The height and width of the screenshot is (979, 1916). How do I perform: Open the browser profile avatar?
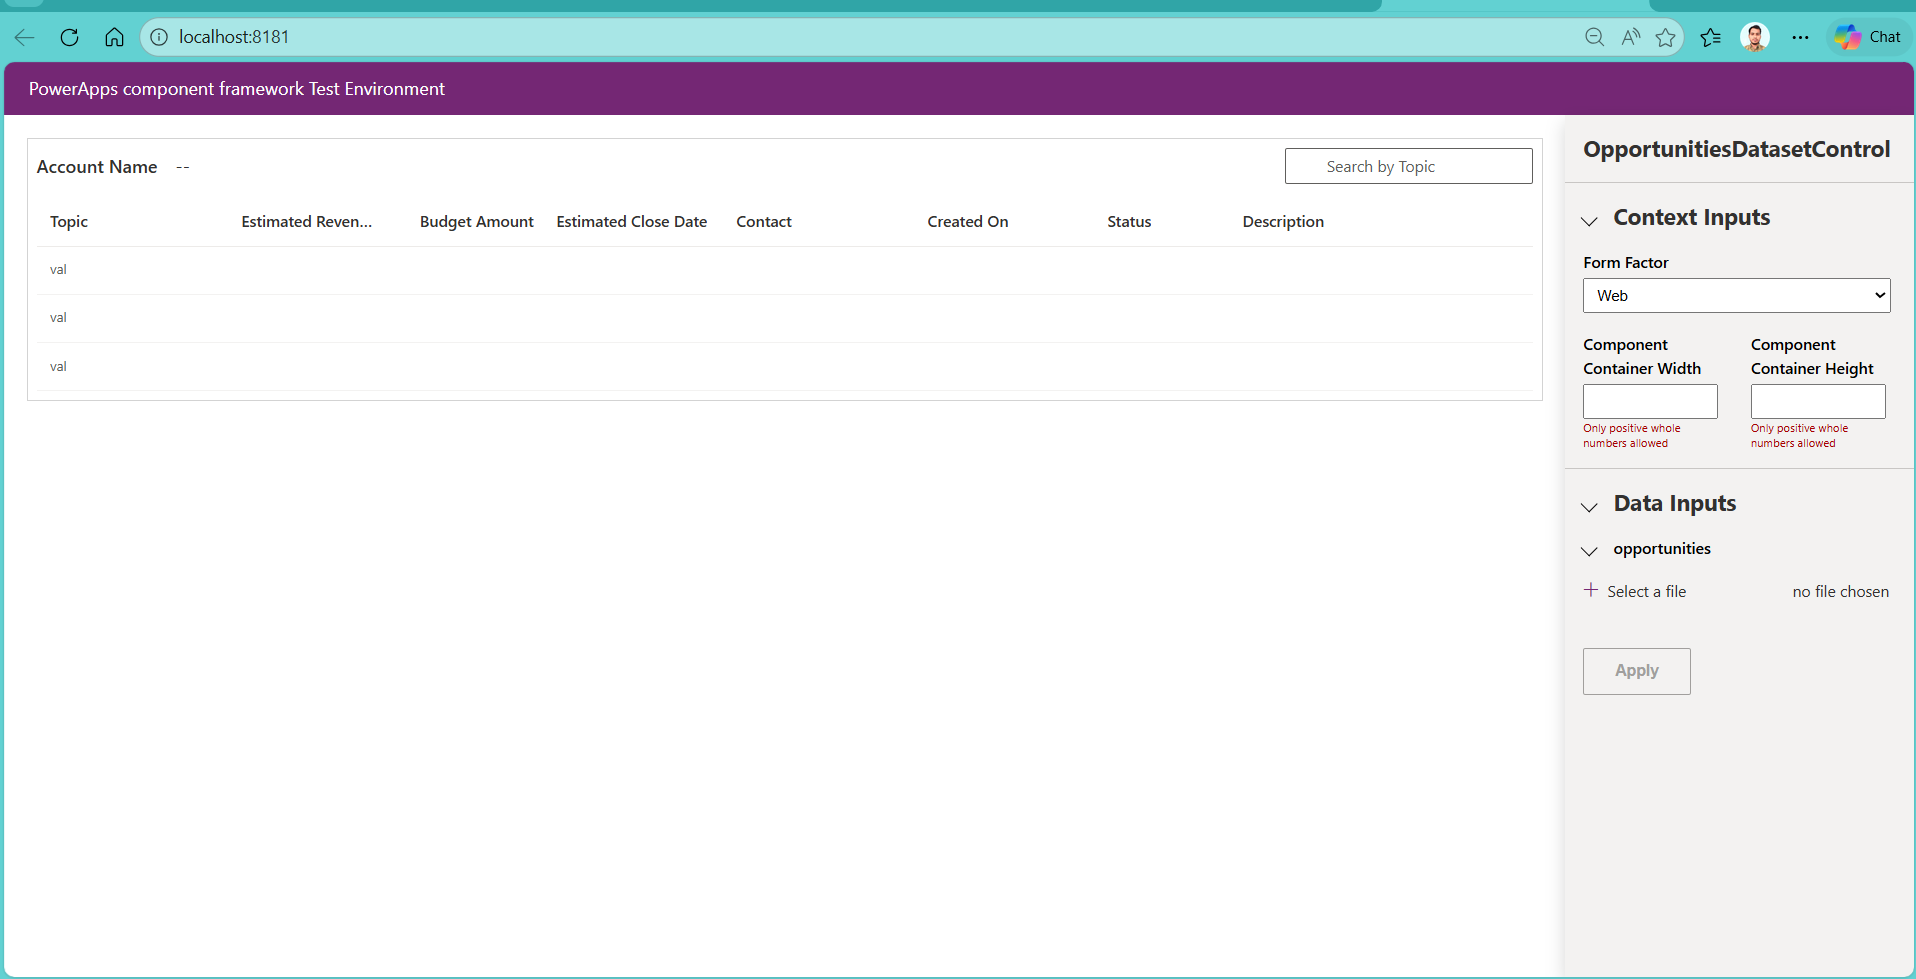[1754, 37]
